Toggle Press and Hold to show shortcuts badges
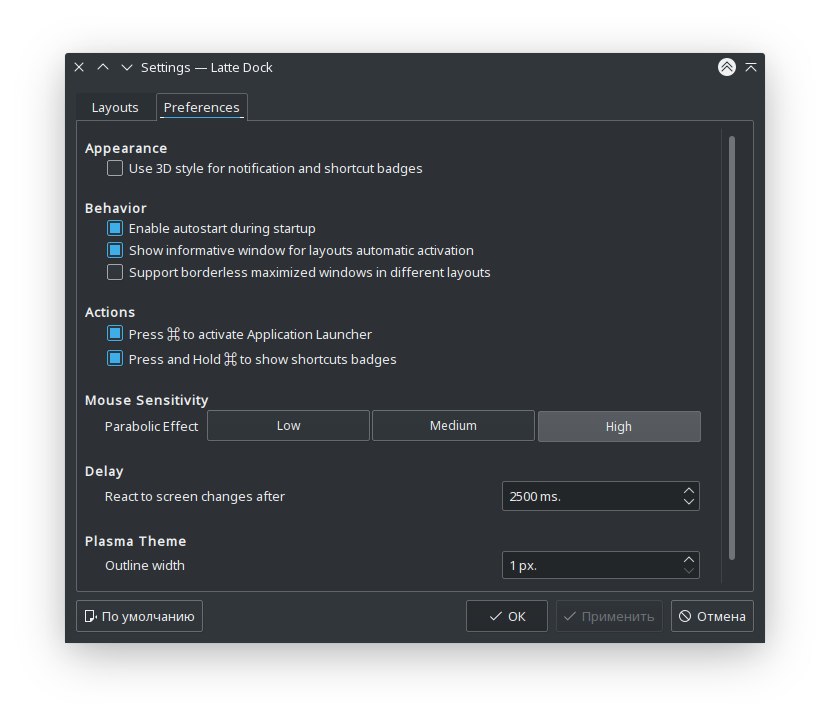This screenshot has width=830, height=720. (x=114, y=358)
